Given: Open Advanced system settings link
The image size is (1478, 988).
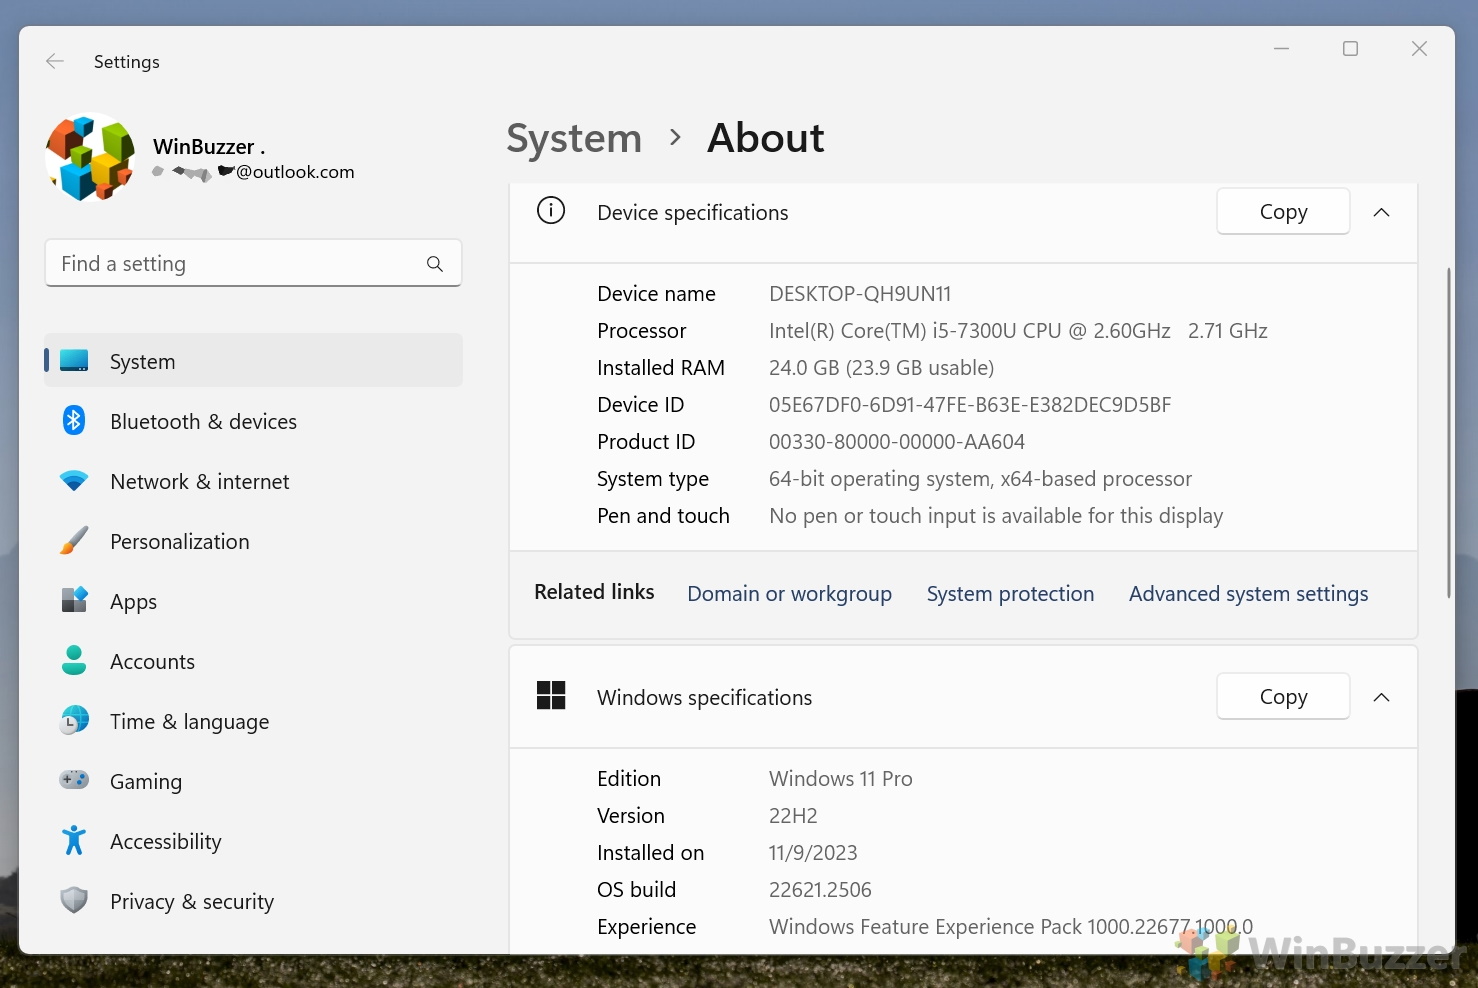Looking at the screenshot, I should point(1248,594).
